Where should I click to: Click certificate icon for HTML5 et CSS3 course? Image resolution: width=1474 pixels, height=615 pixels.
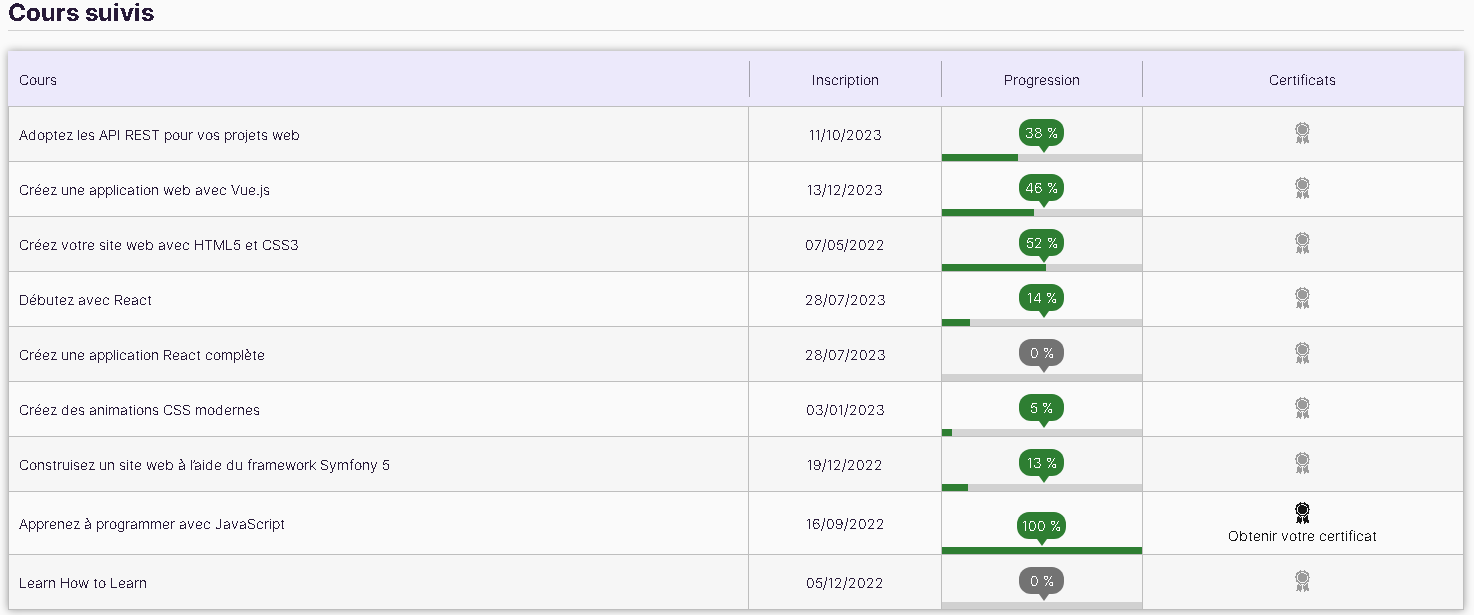1302,243
